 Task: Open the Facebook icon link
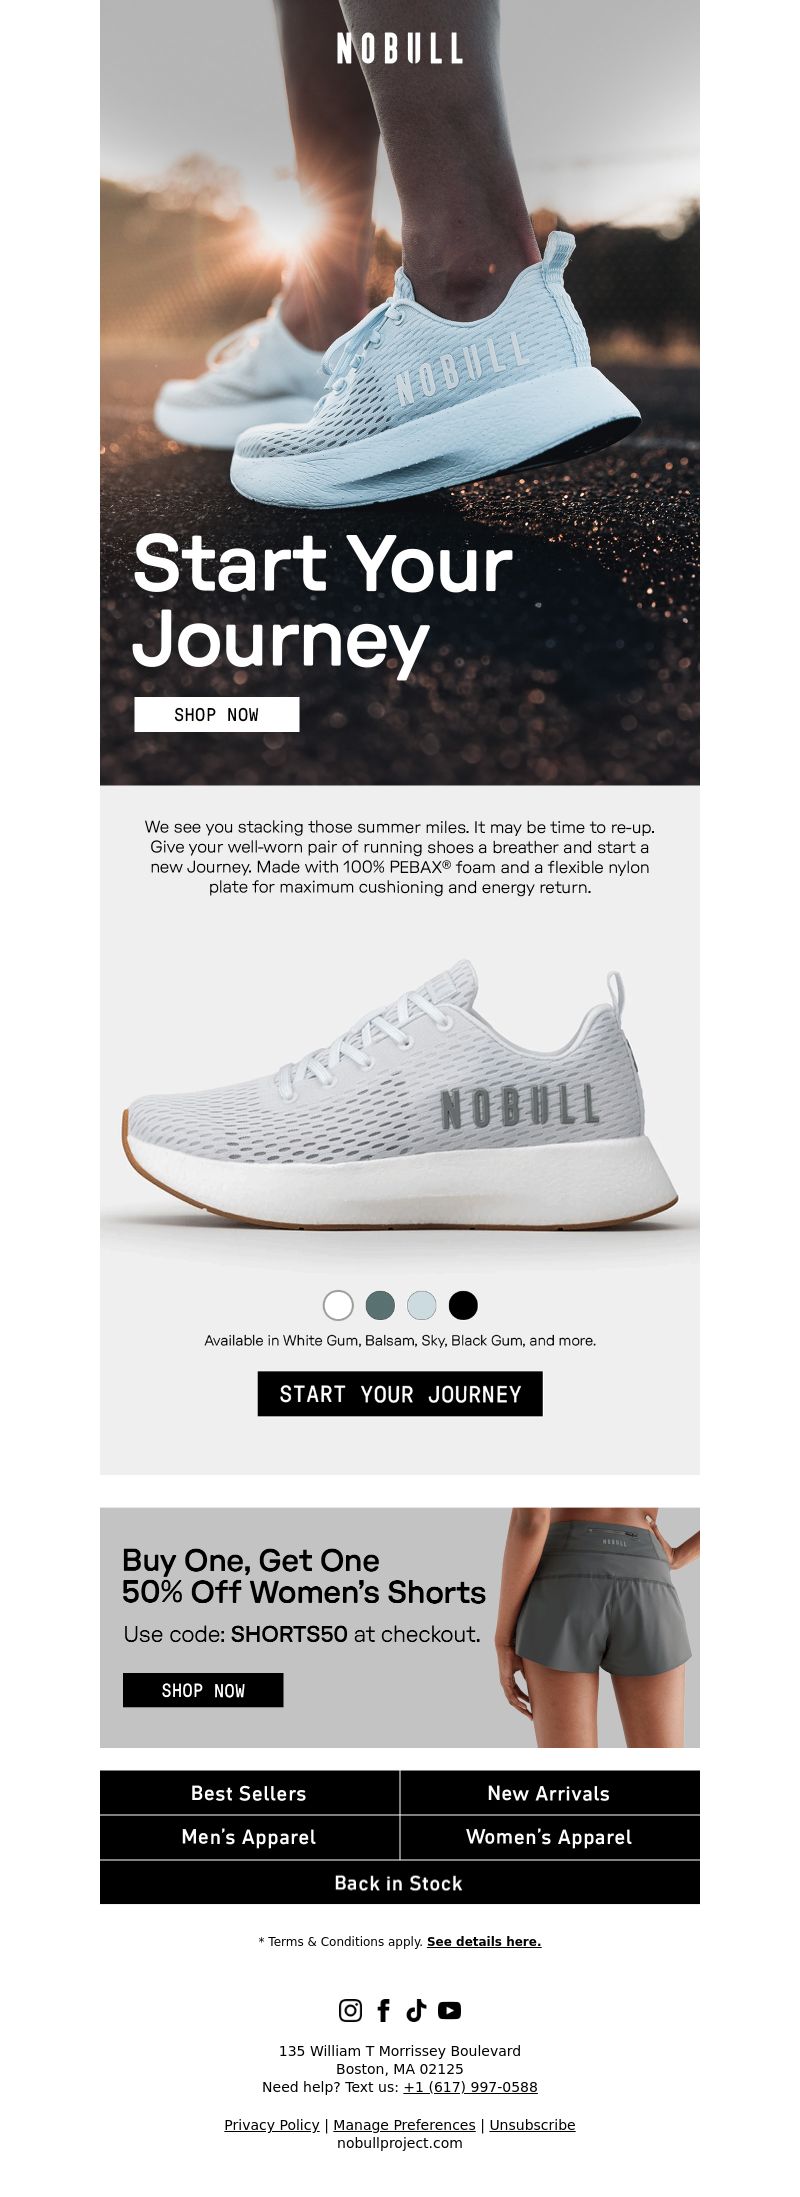tap(383, 2010)
